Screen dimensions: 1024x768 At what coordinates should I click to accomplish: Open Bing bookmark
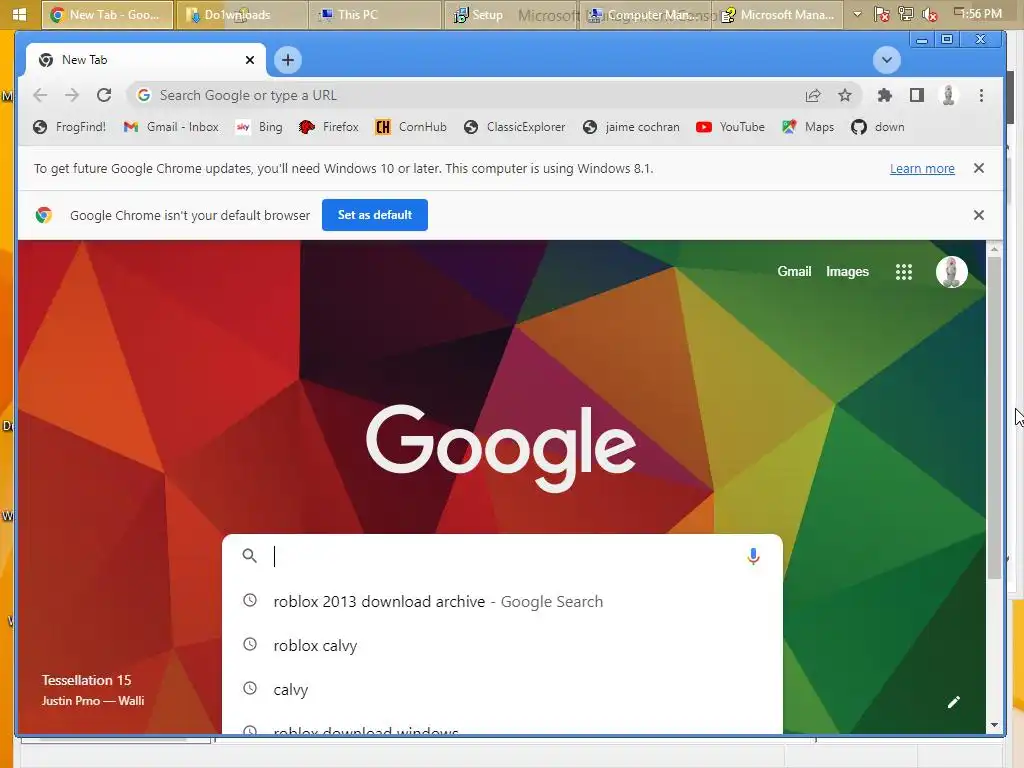pos(259,127)
